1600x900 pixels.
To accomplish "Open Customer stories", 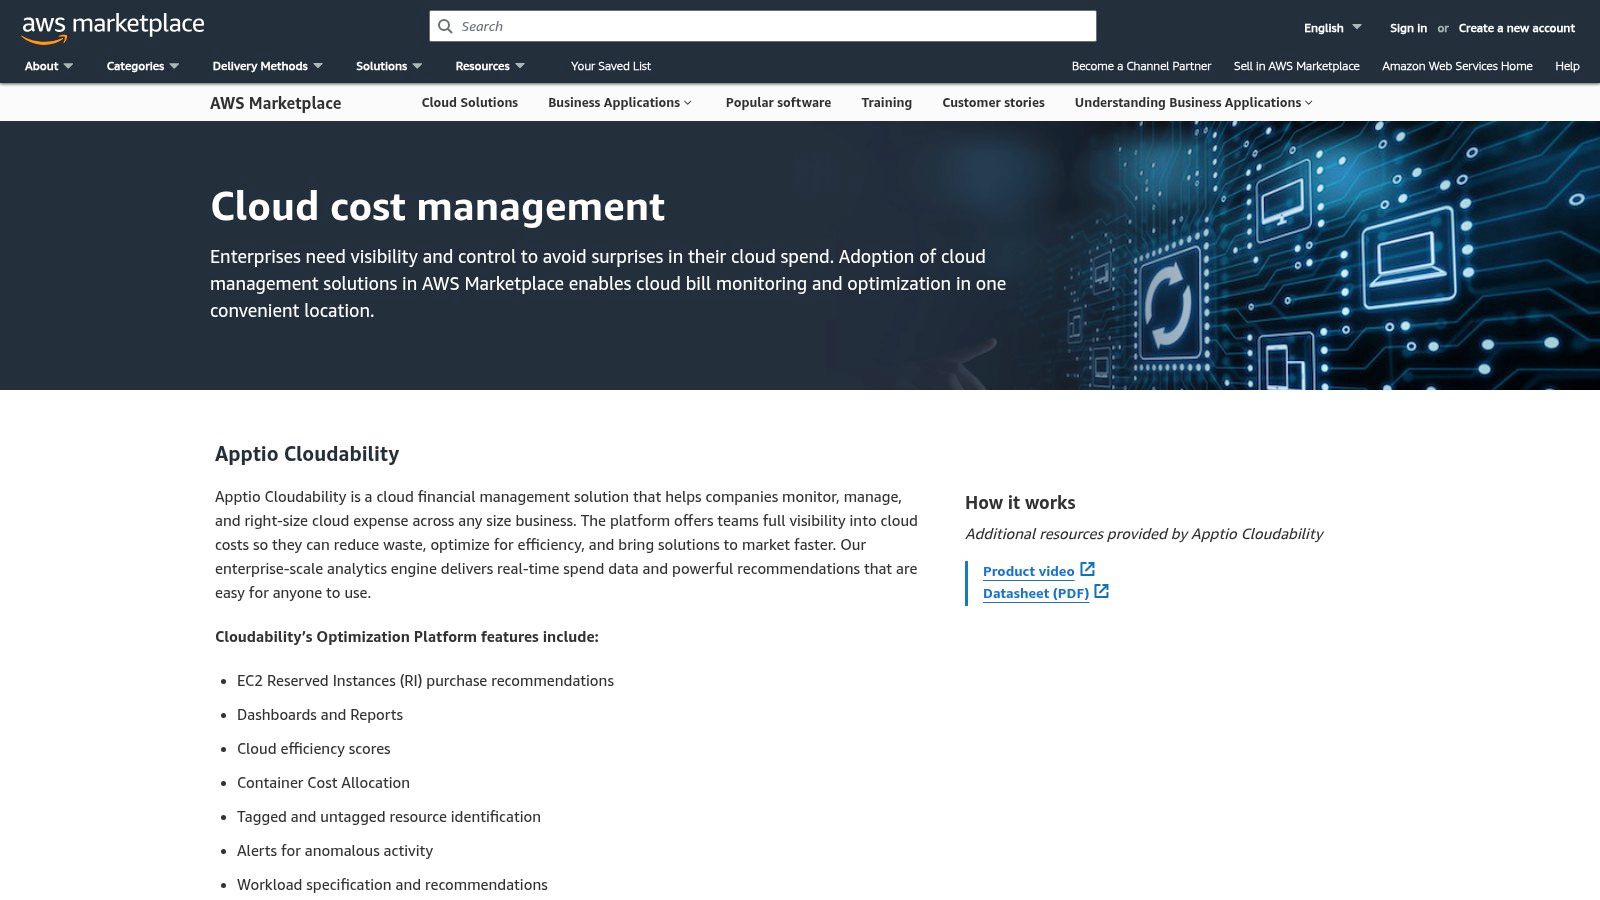I will (x=993, y=102).
